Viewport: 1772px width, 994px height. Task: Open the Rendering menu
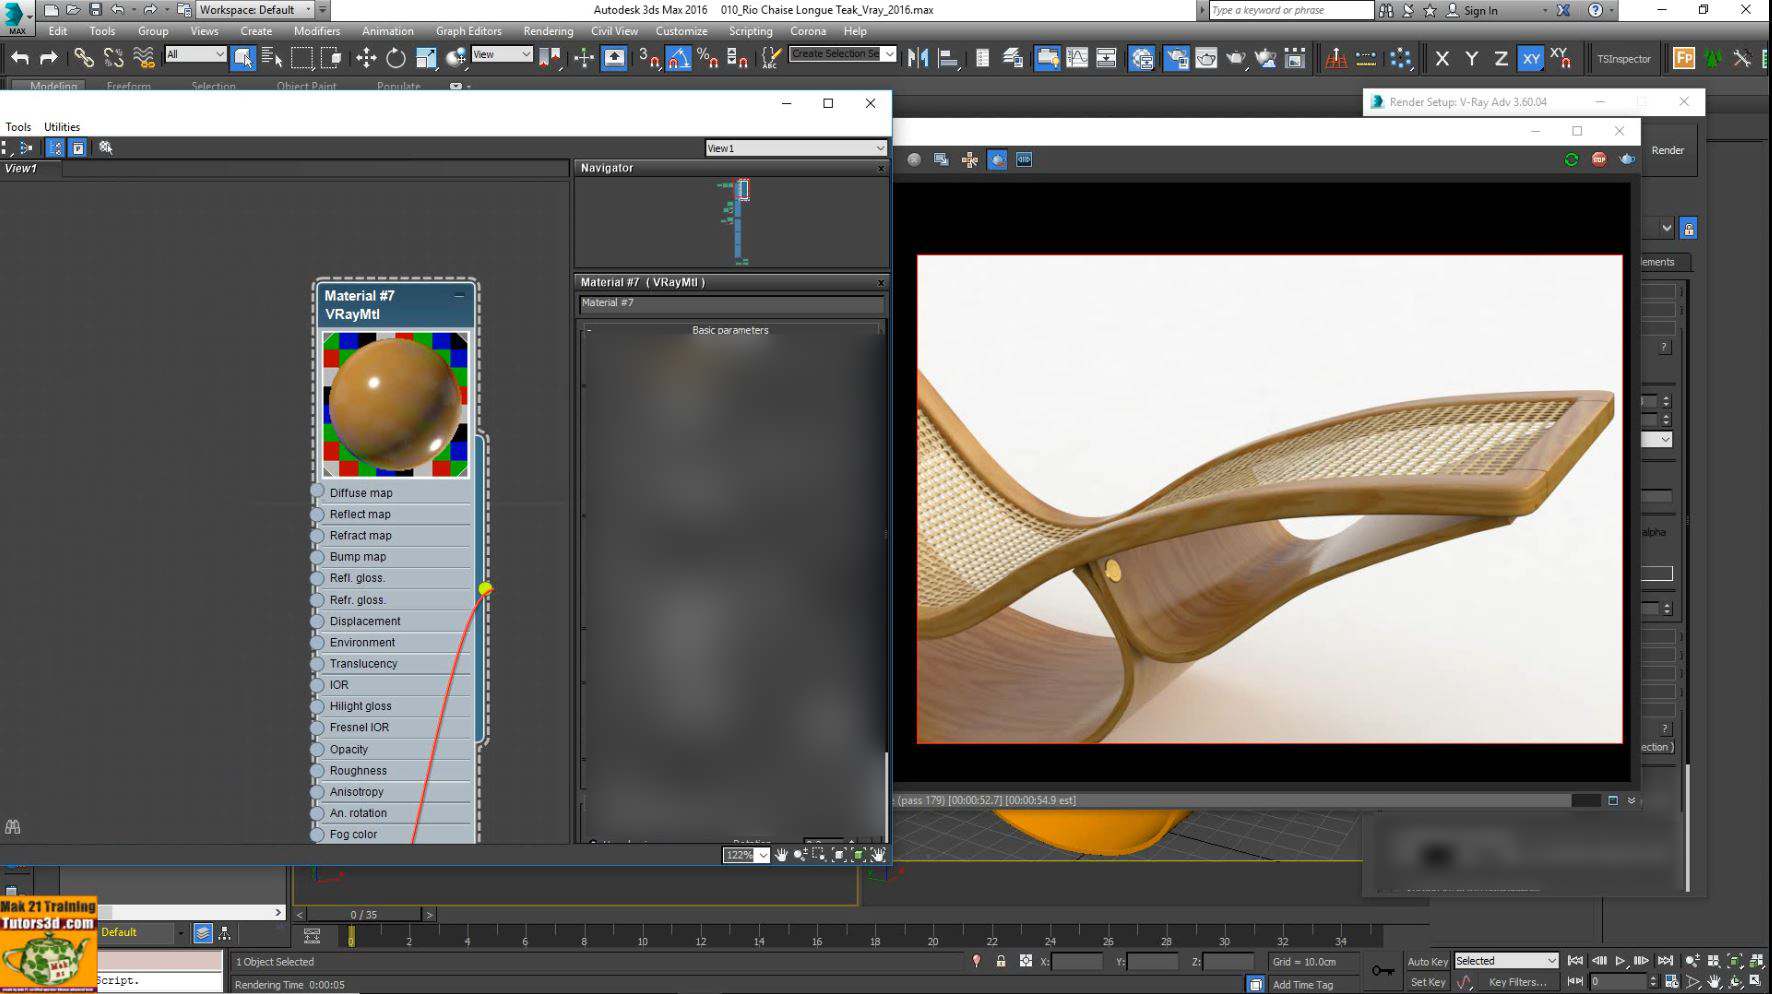click(x=548, y=31)
